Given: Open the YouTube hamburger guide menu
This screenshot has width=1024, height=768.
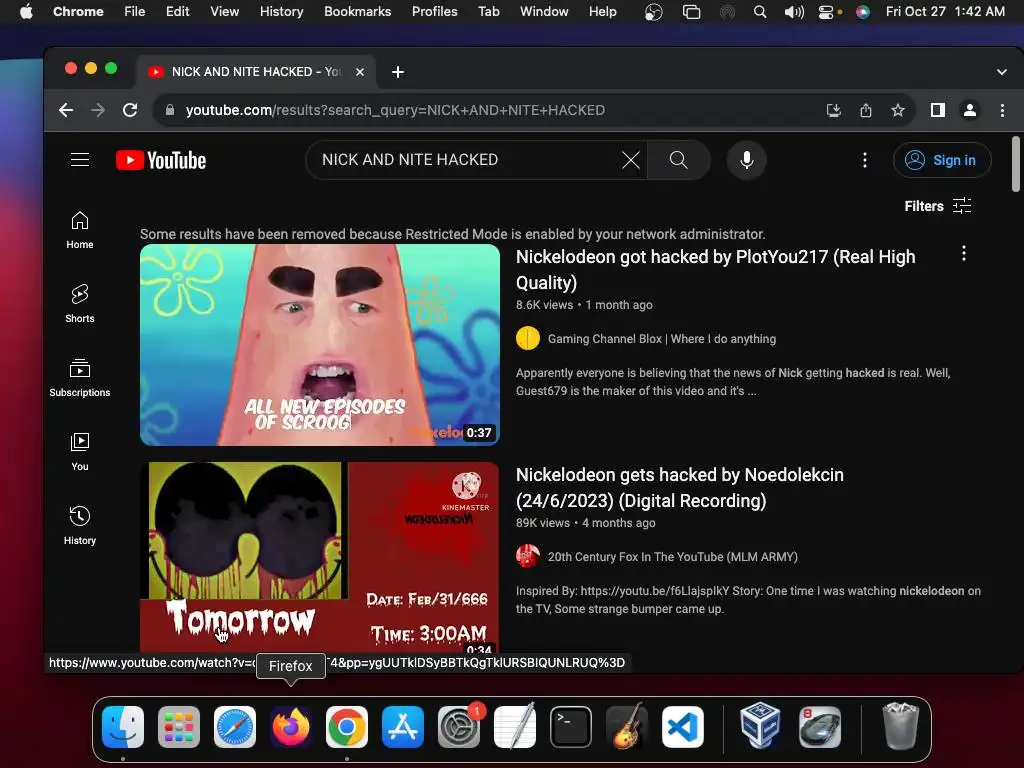Looking at the screenshot, I should pos(80,160).
